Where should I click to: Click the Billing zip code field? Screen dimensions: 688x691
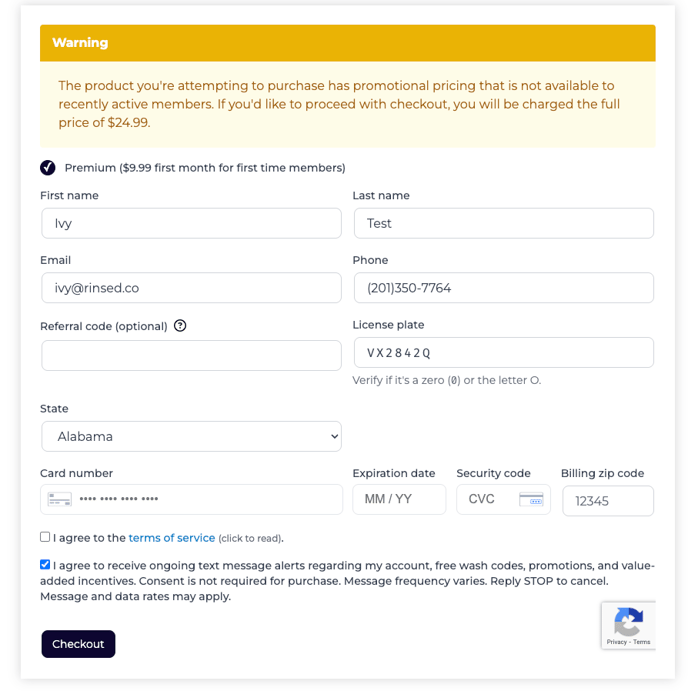(x=607, y=501)
